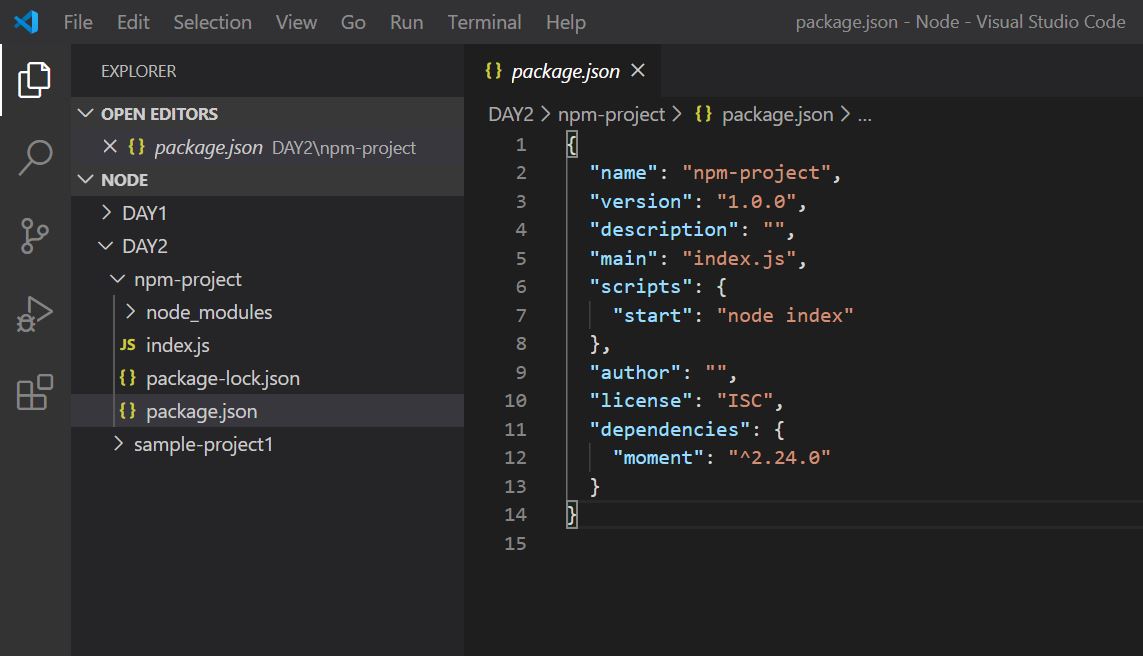Click the "scripts" key in editor
The height and width of the screenshot is (656, 1143).
(641, 286)
